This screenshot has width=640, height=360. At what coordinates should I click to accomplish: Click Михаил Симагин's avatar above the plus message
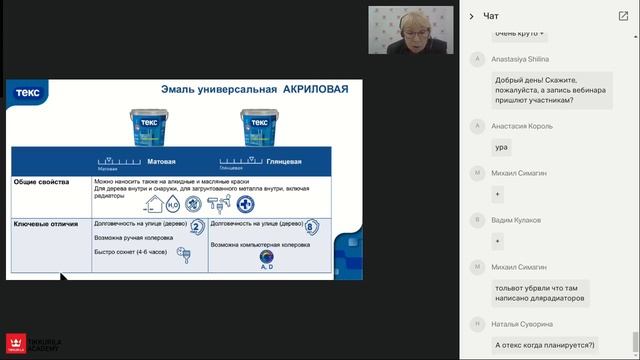coord(478,173)
